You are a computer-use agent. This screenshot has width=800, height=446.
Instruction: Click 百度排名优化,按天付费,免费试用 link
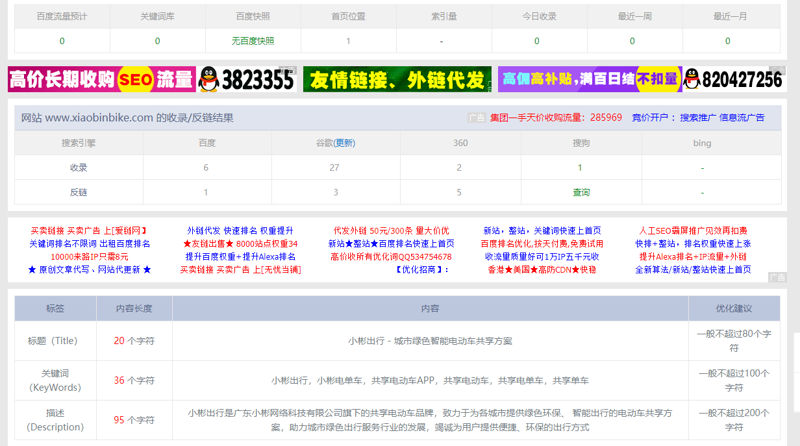[x=542, y=243]
